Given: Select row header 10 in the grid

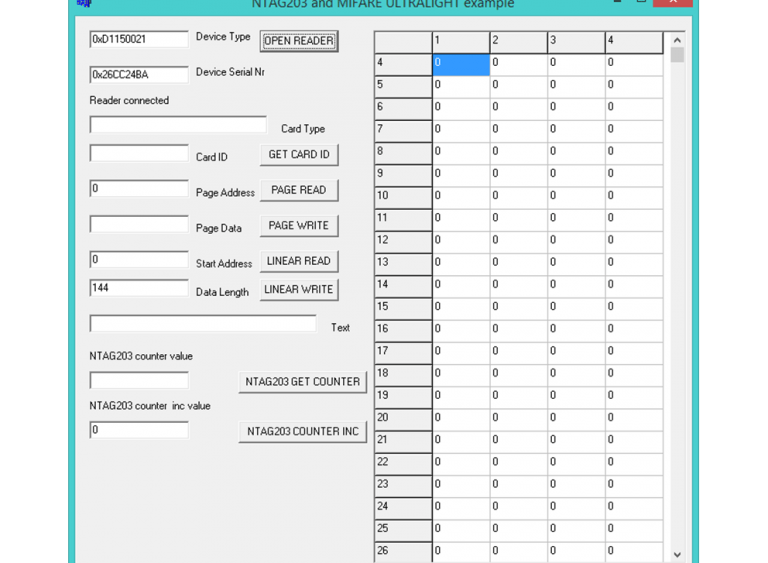Looking at the screenshot, I should click(403, 197).
